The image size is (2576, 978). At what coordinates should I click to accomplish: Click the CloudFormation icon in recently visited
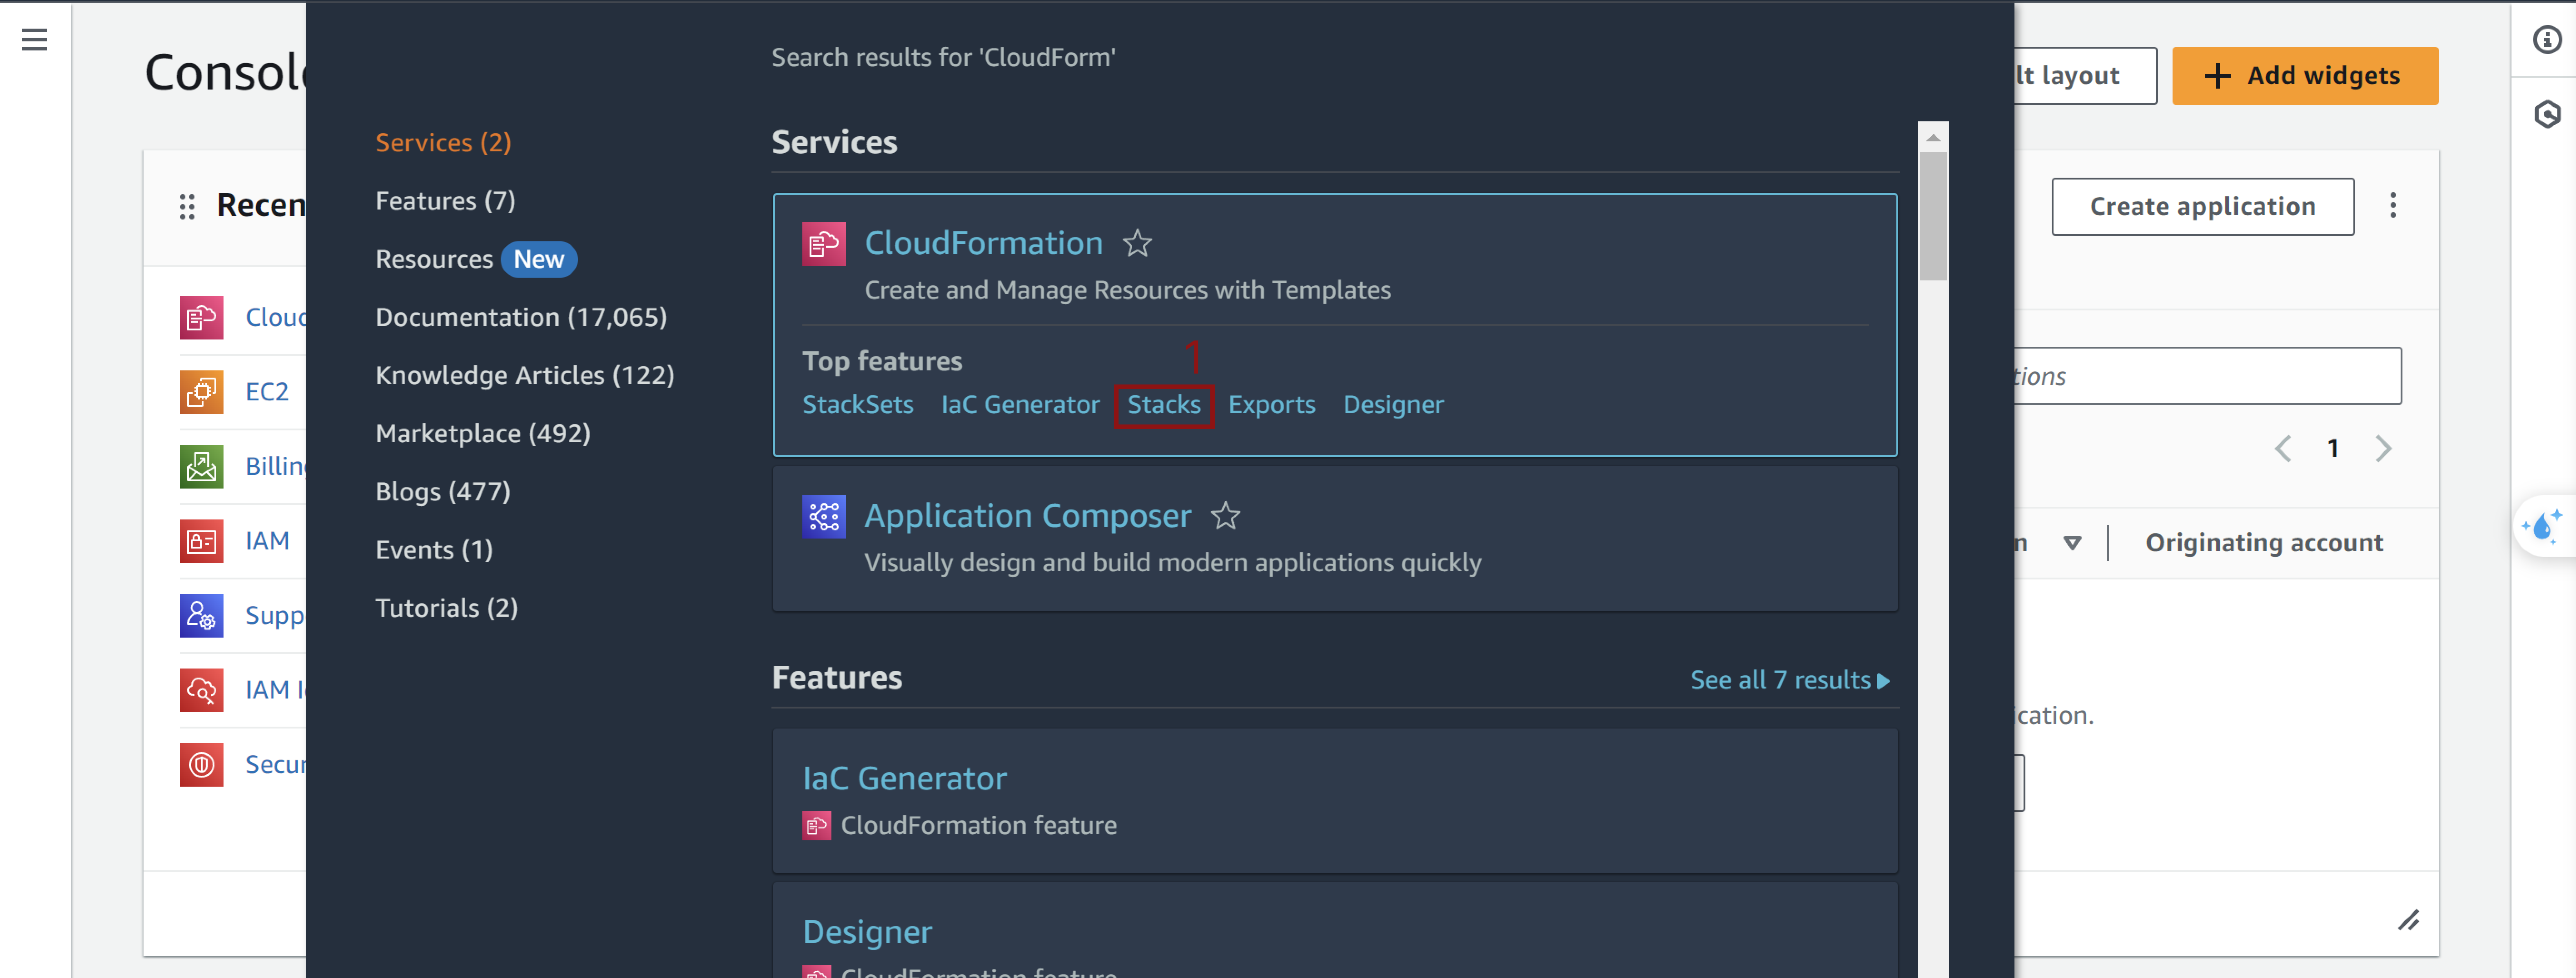[201, 318]
